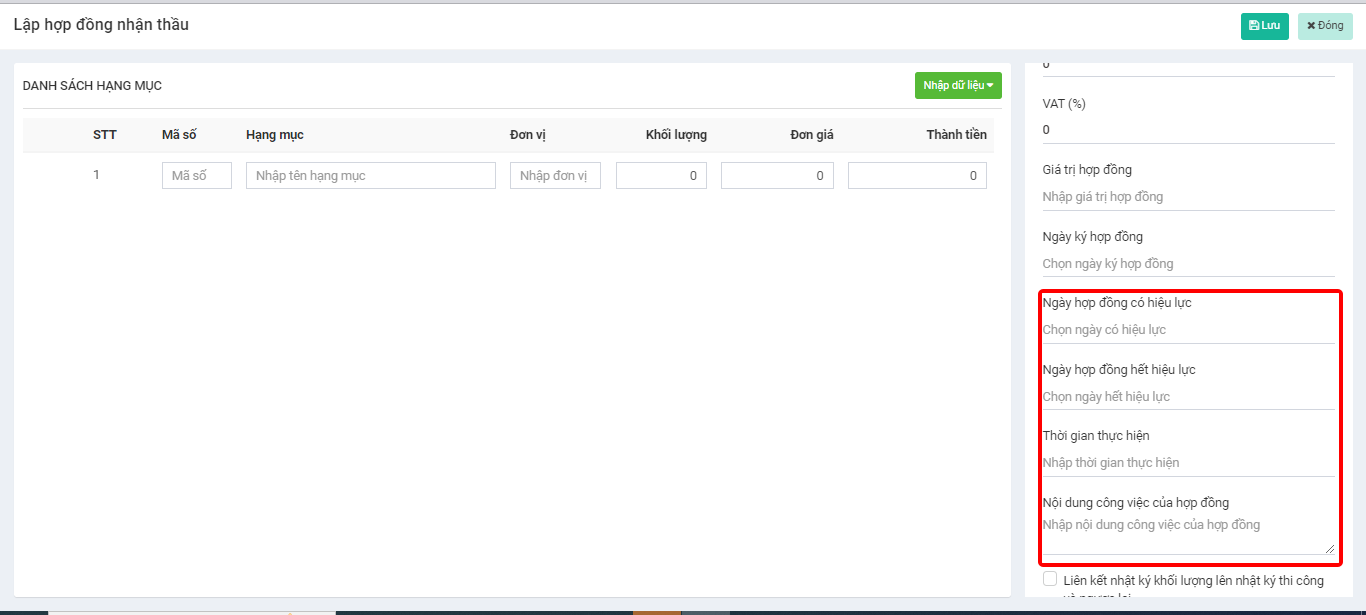Image resolution: width=1366 pixels, height=615 pixels.
Task: Click the Hạng mục column header
Action: (275, 135)
